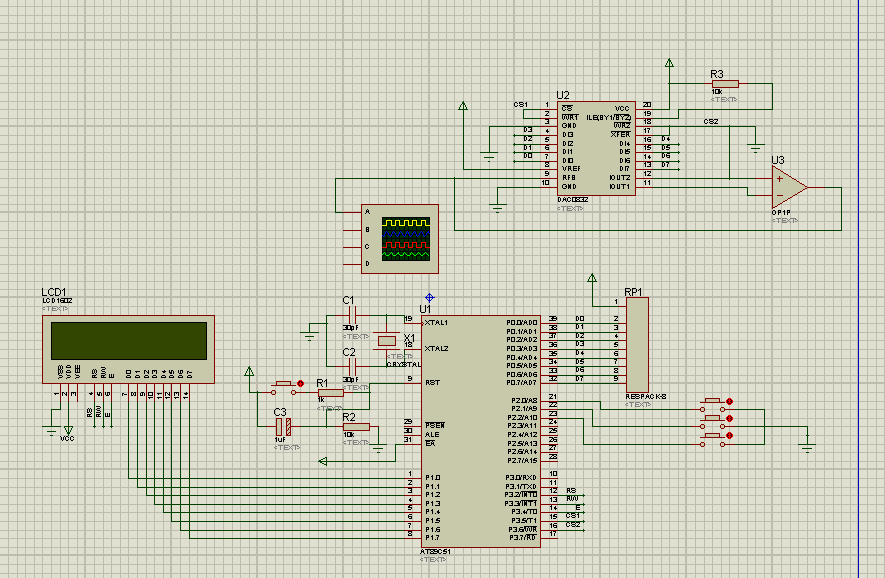Select the power terminal wired to VREF

463,106
